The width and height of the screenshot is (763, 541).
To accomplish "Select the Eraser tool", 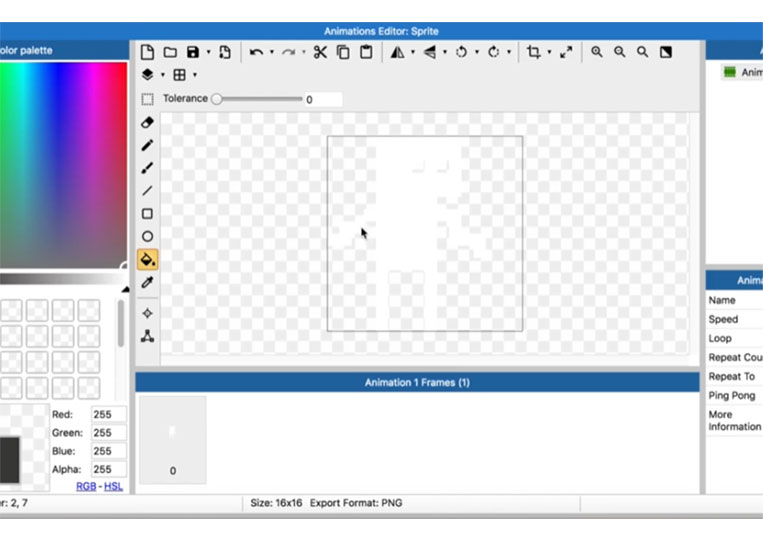I will tap(147, 122).
